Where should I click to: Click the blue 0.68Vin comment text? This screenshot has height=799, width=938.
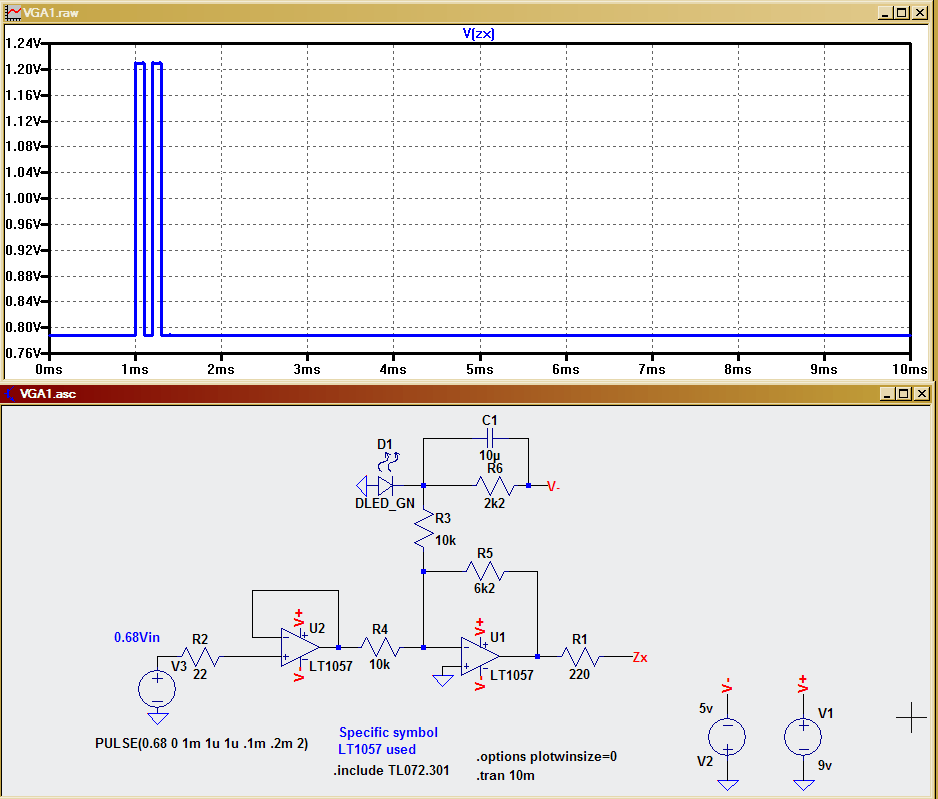click(x=137, y=638)
